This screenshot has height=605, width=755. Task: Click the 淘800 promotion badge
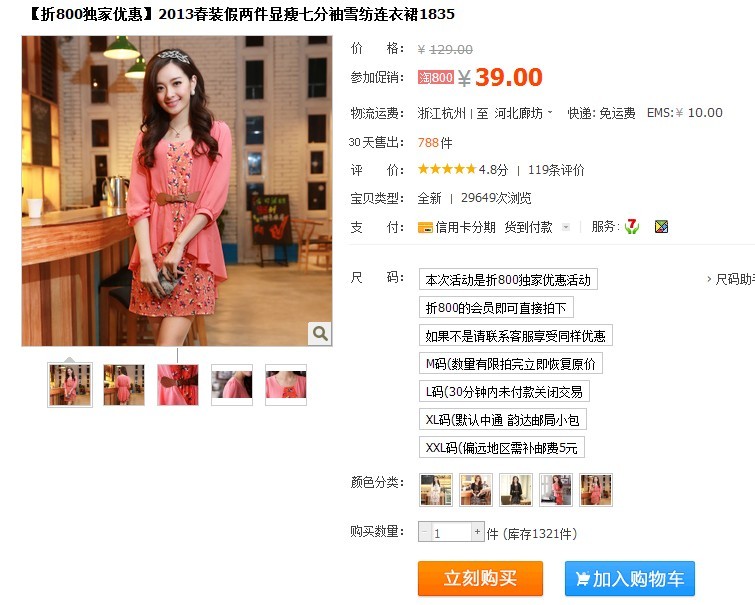tap(436, 77)
